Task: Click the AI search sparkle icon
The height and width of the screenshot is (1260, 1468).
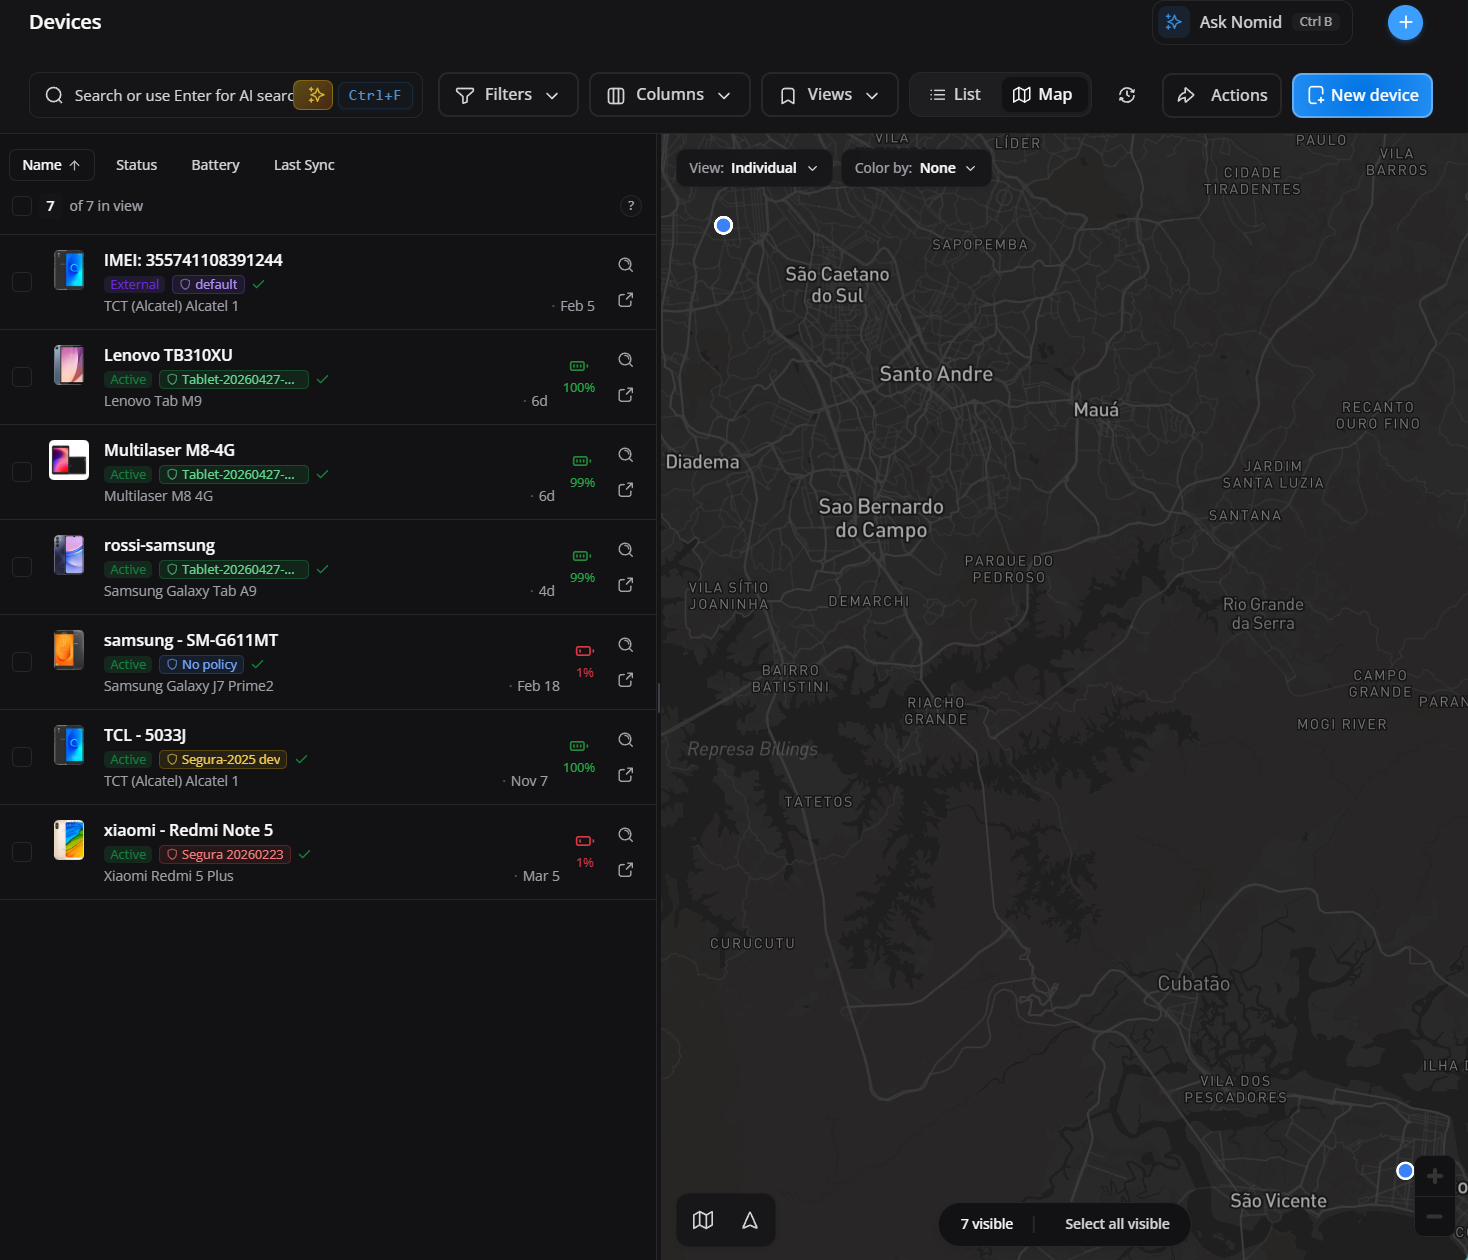Action: click(x=314, y=95)
